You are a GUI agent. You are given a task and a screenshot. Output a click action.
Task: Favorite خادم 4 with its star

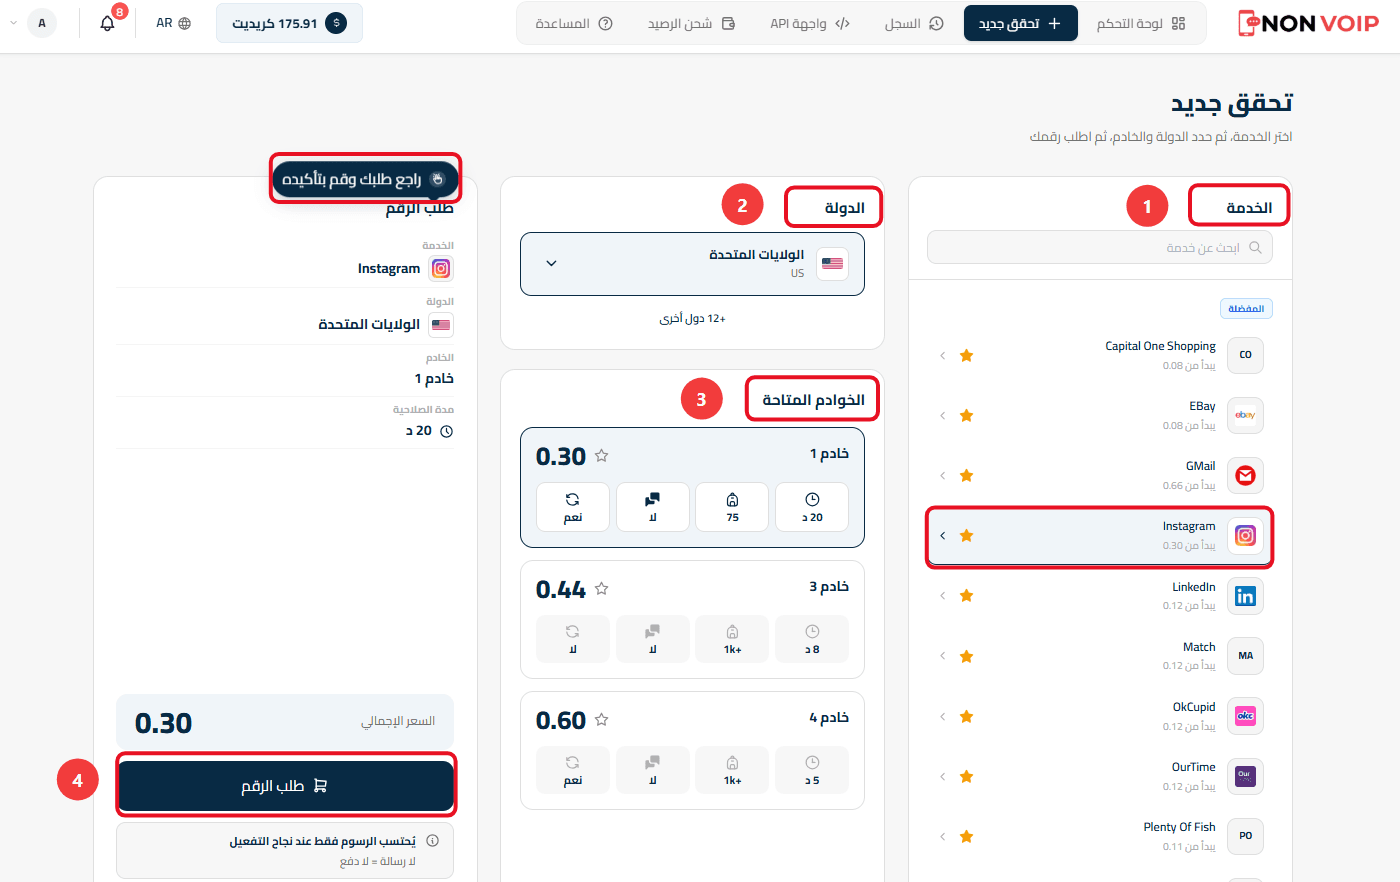[601, 719]
